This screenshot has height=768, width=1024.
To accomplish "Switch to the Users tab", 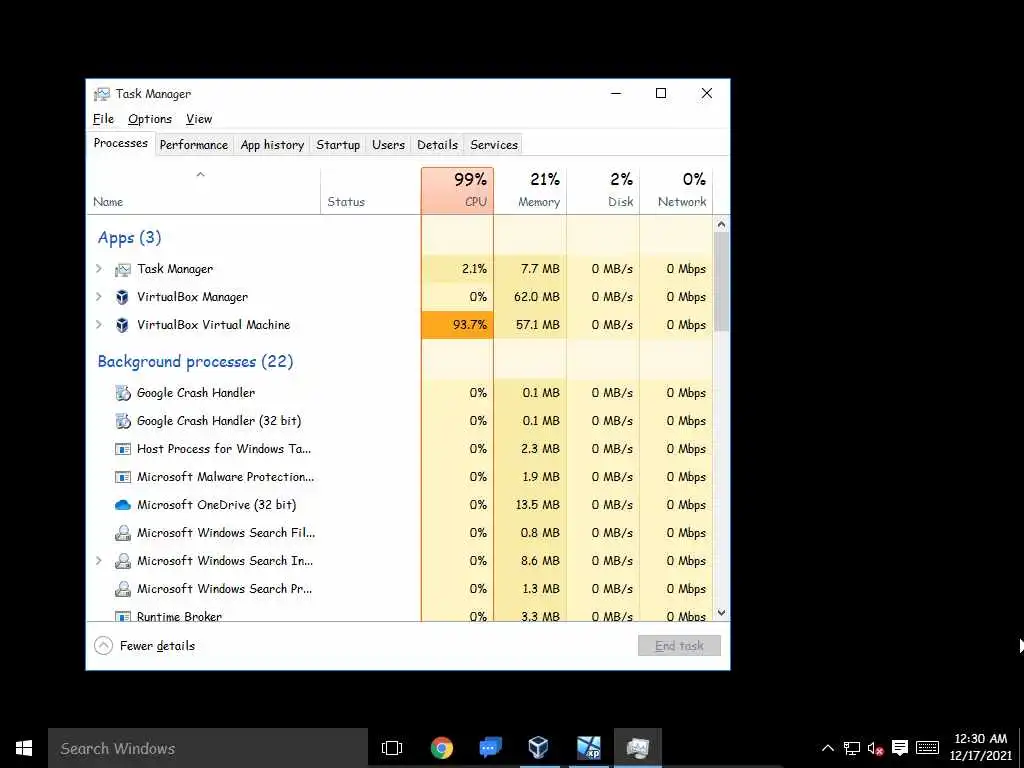I will pyautogui.click(x=389, y=145).
